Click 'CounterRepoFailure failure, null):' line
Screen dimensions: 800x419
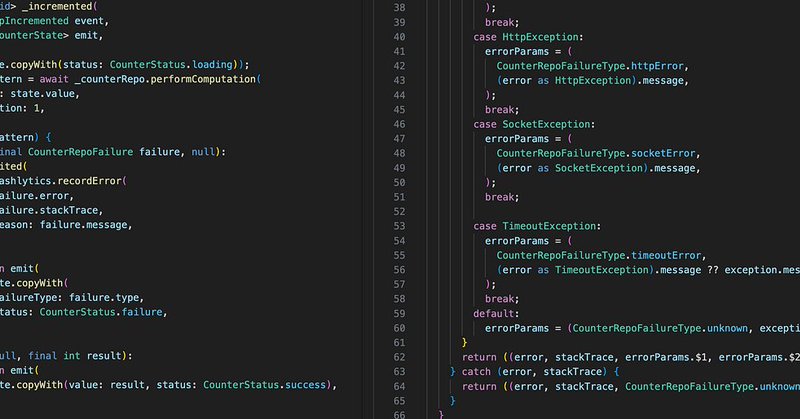coord(127,152)
